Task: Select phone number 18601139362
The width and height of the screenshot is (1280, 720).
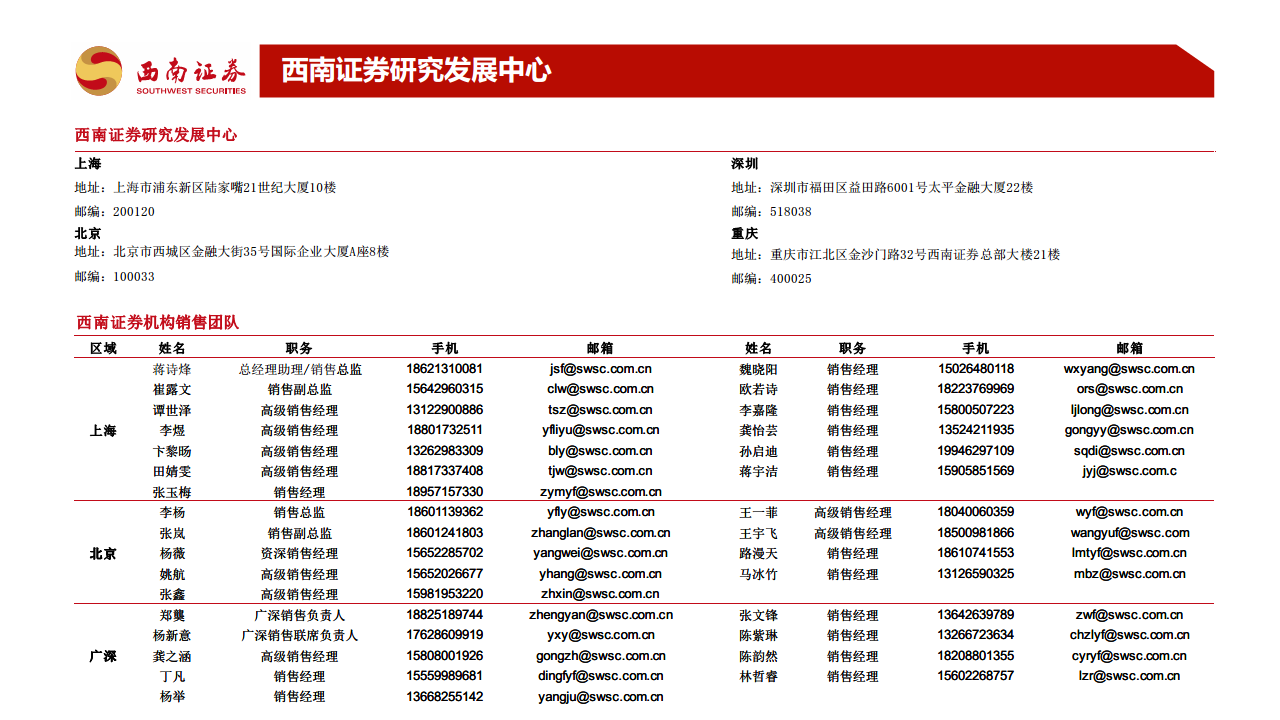Action: (445, 512)
